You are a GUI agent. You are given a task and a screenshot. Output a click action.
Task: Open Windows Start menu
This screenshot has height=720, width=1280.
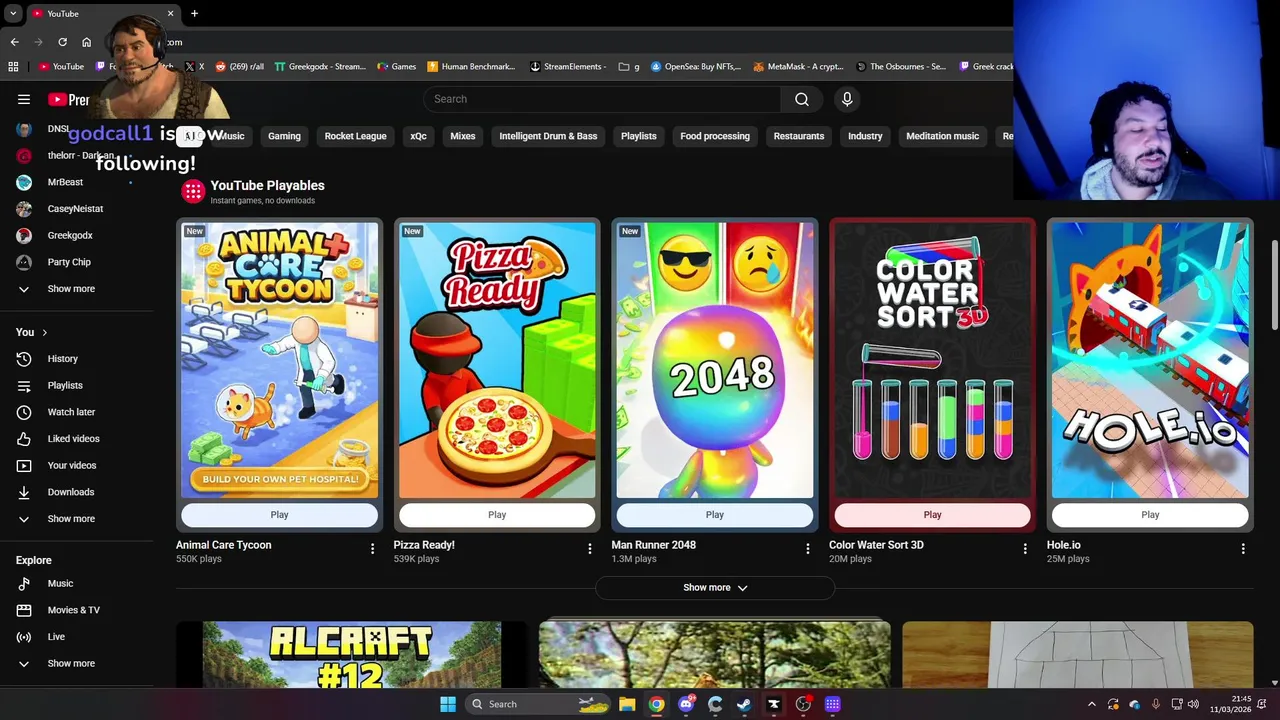[x=448, y=704]
